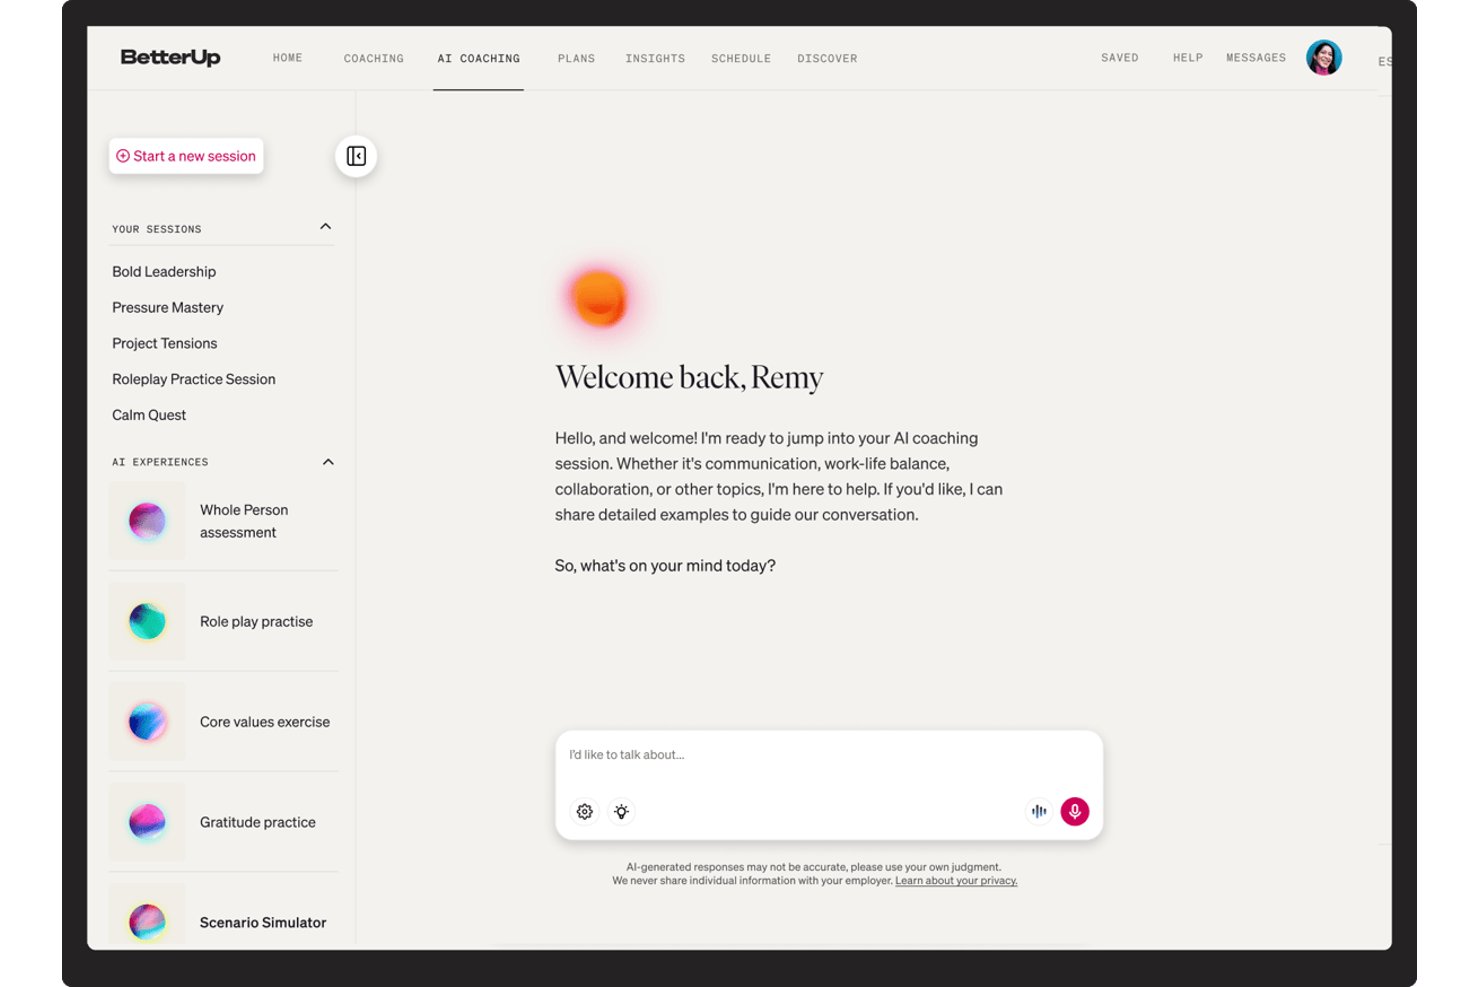The image size is (1480, 987).
Task: Go to Discover tab
Action: coord(827,59)
